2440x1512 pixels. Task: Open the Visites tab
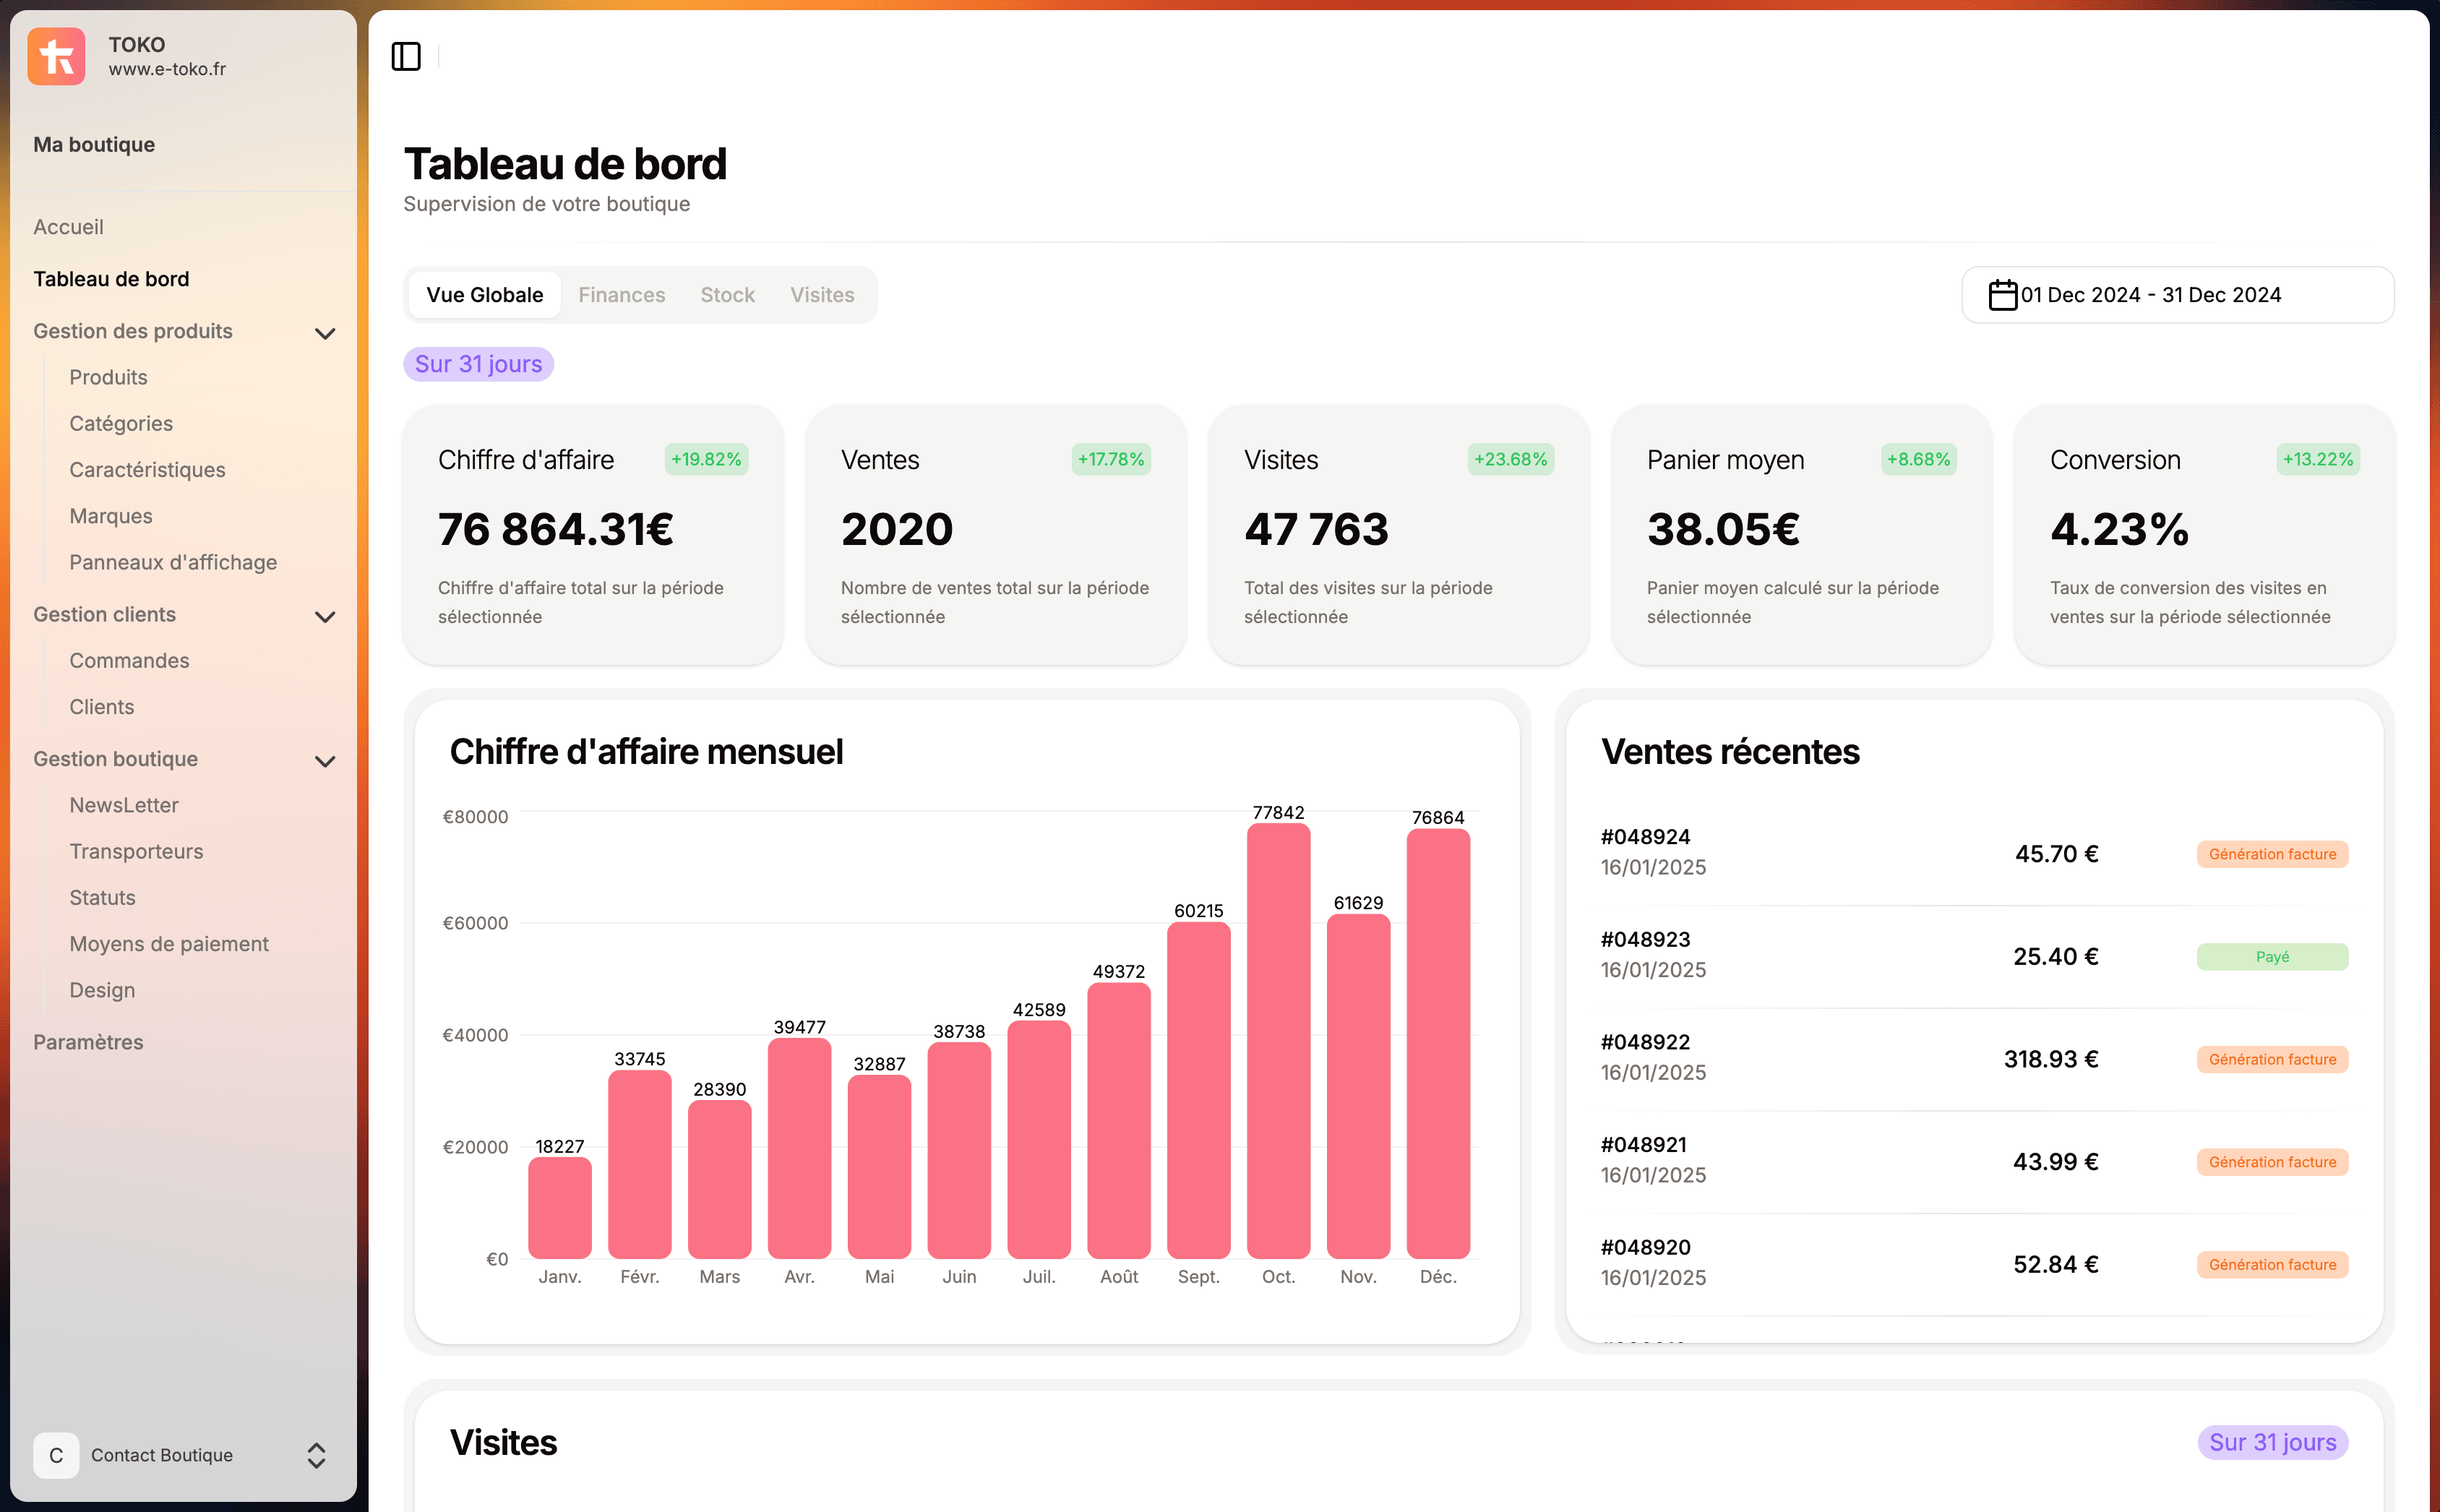[822, 294]
